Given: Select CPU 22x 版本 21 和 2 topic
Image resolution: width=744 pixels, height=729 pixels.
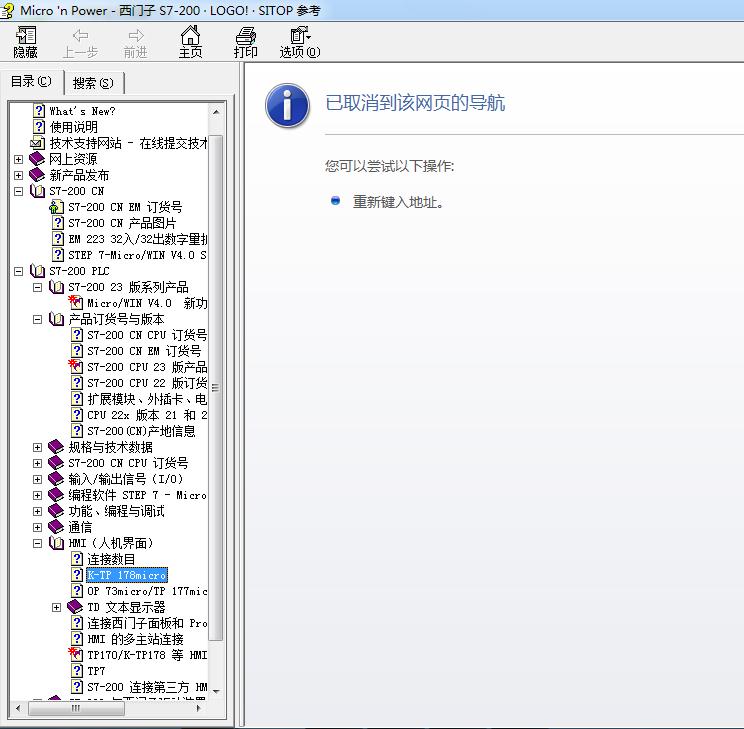Looking at the screenshot, I should pyautogui.click(x=147, y=415).
